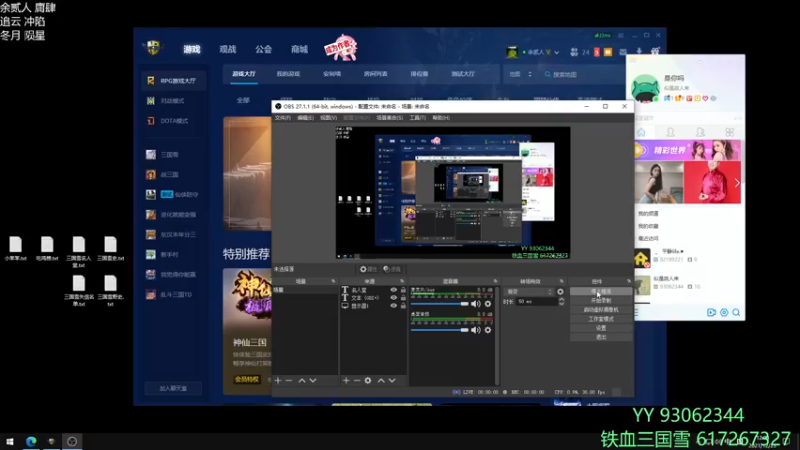Remove source with minus icon in OBS Sources panel
Image resolution: width=800 pixels, height=450 pixels.
pyautogui.click(x=357, y=381)
